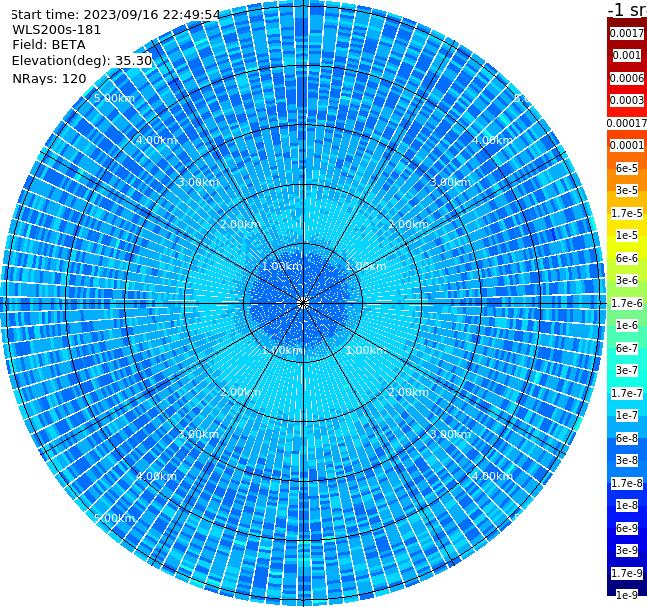Click the 2.00km ring label in upper-left quadrant
647x607 pixels.
(x=240, y=224)
